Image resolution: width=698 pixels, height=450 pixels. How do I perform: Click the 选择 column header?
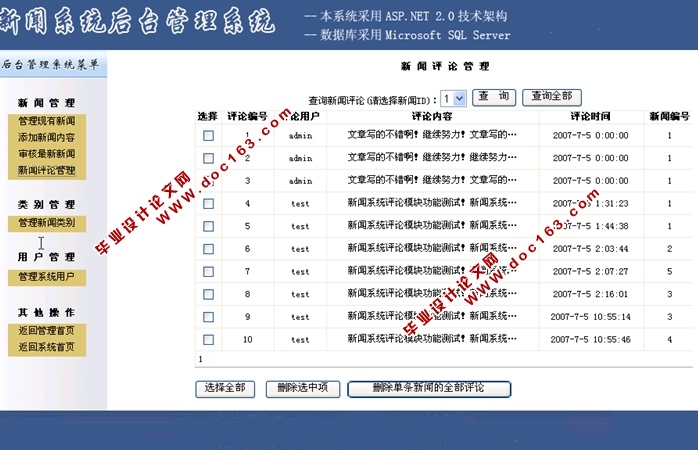207,117
